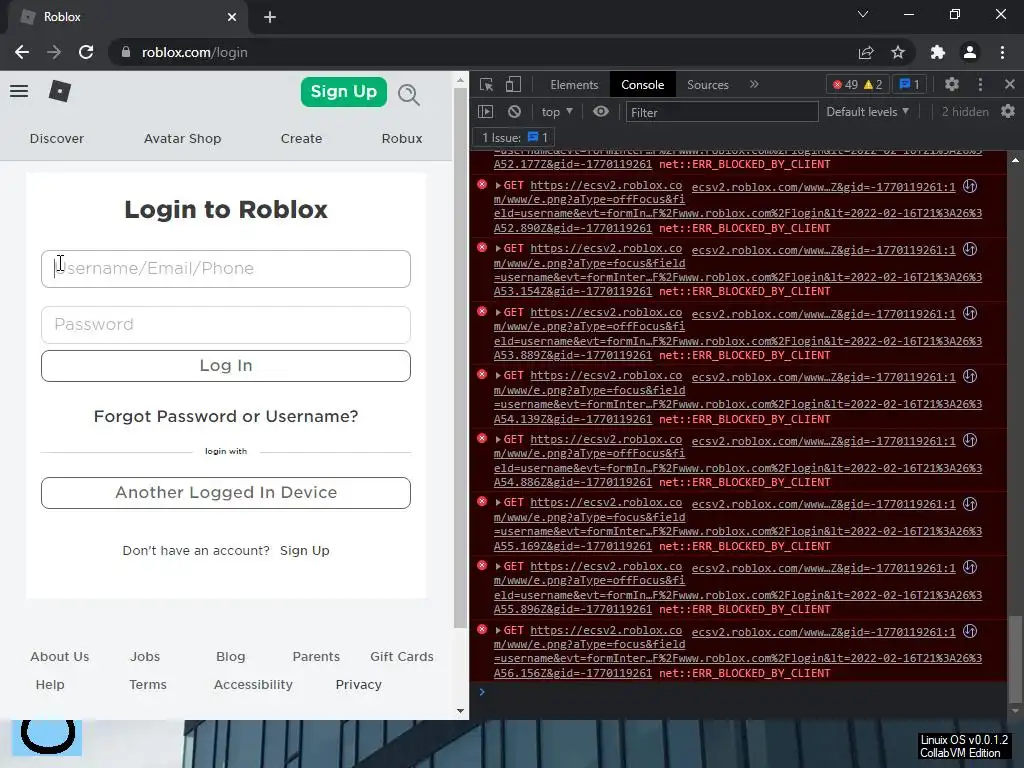Click the console vertical scrollbar thumb
The height and width of the screenshot is (768, 1024).
[1015, 657]
